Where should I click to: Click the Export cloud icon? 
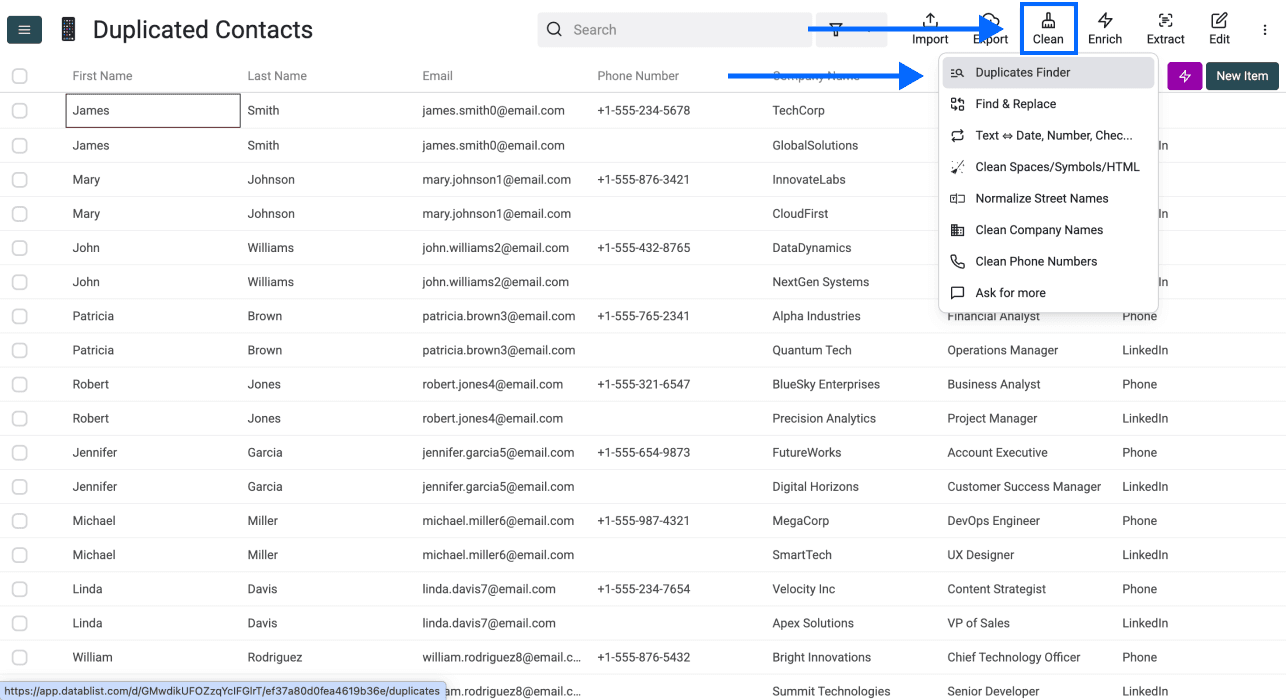tap(989, 22)
